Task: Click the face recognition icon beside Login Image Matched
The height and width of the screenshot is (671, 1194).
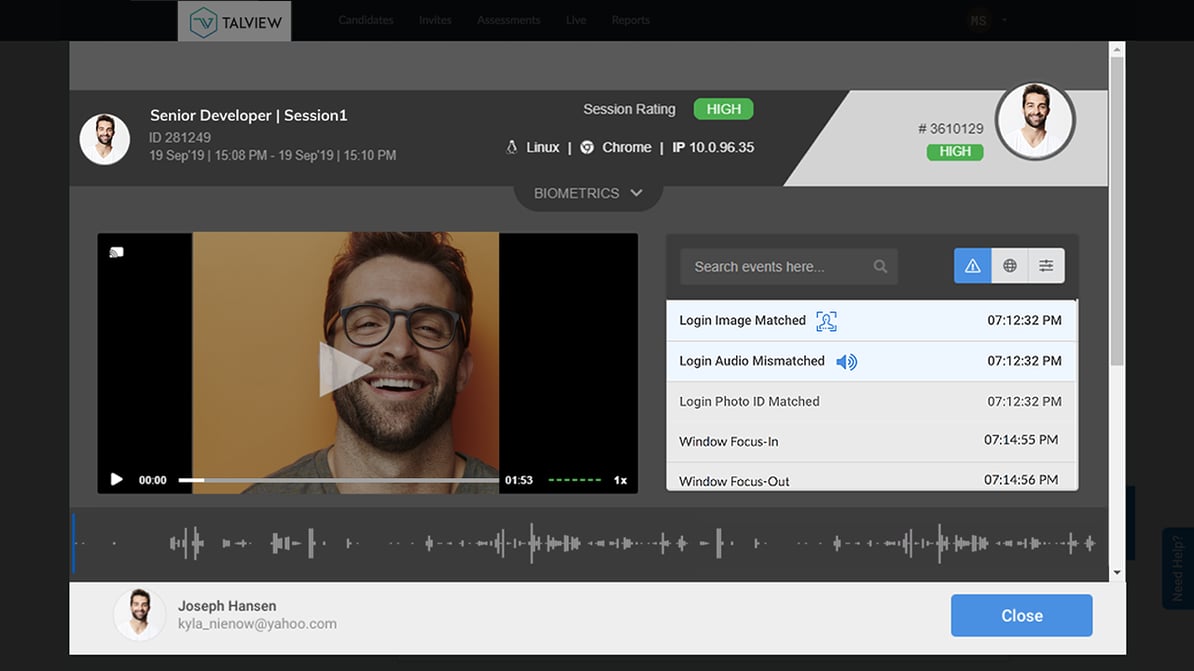Action: pos(826,321)
